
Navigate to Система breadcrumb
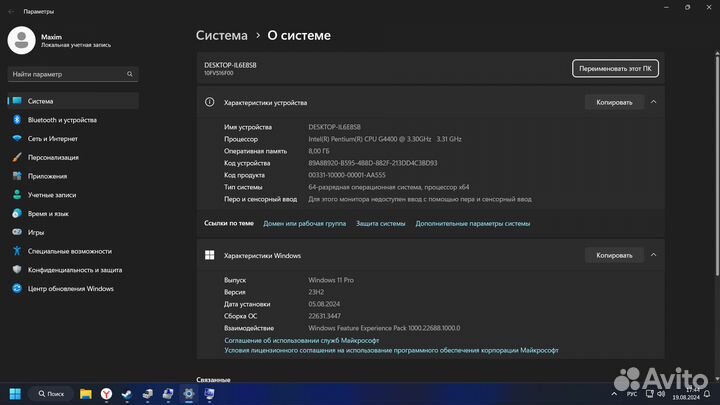point(222,35)
